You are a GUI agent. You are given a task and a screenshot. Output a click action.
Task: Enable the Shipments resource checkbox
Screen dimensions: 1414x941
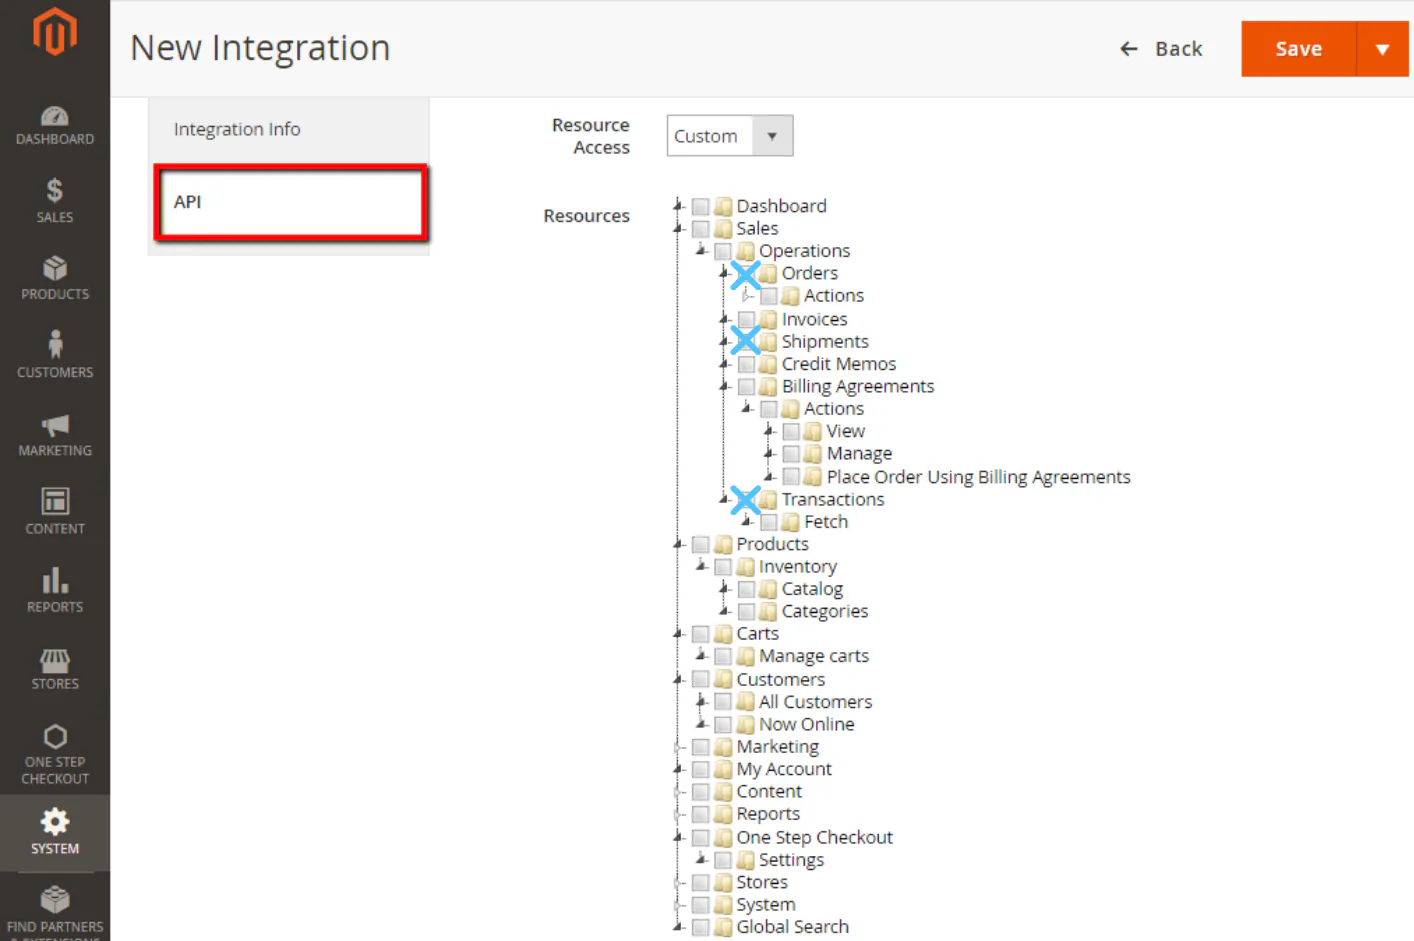(x=746, y=341)
